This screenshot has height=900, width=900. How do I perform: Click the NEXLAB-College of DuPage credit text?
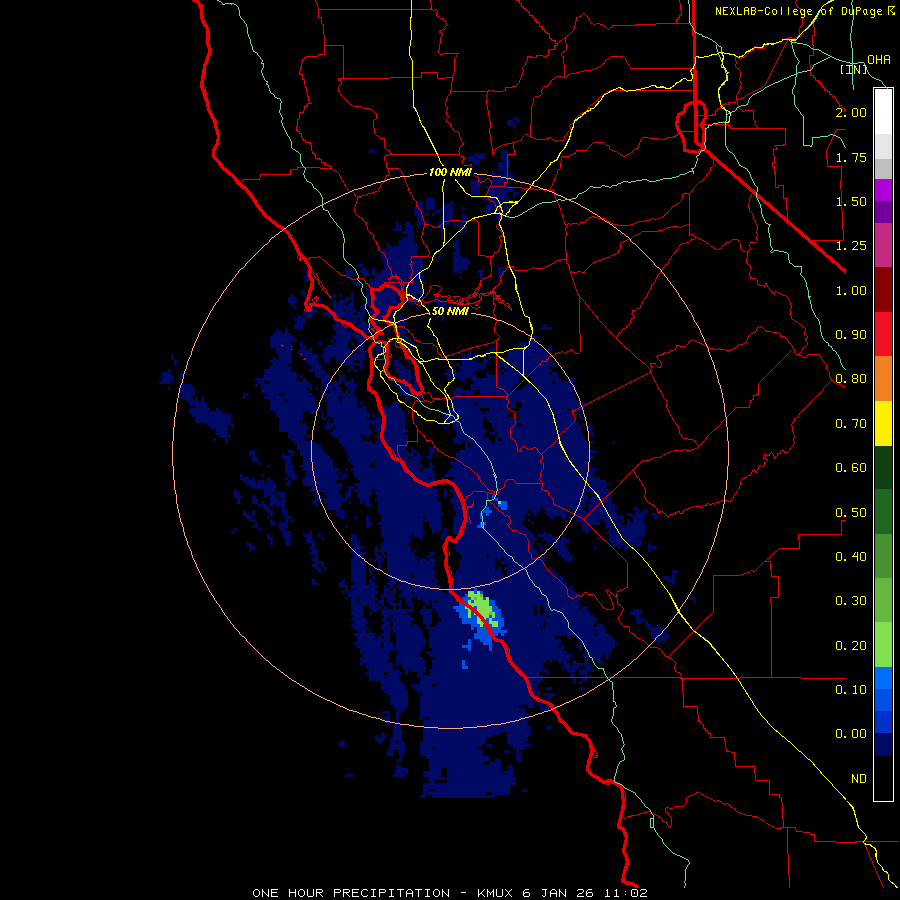[x=804, y=11]
